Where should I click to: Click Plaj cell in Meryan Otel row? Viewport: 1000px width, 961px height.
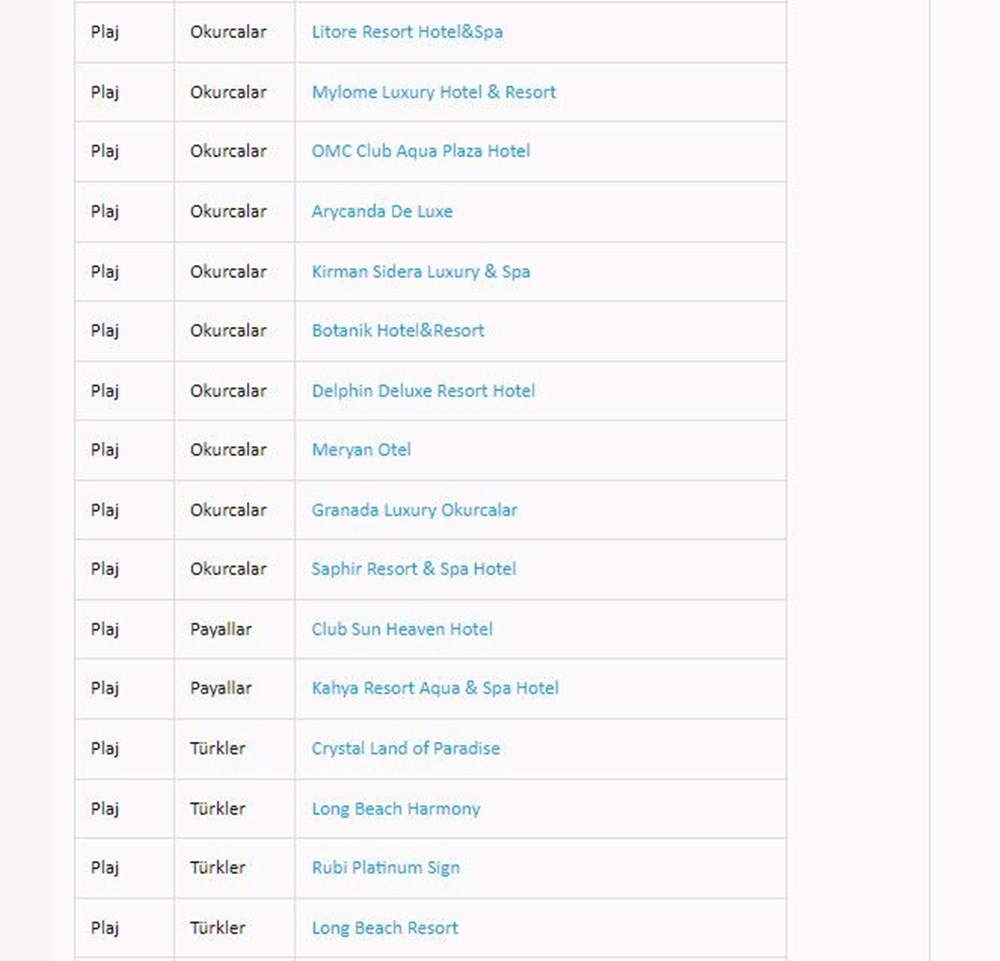105,449
